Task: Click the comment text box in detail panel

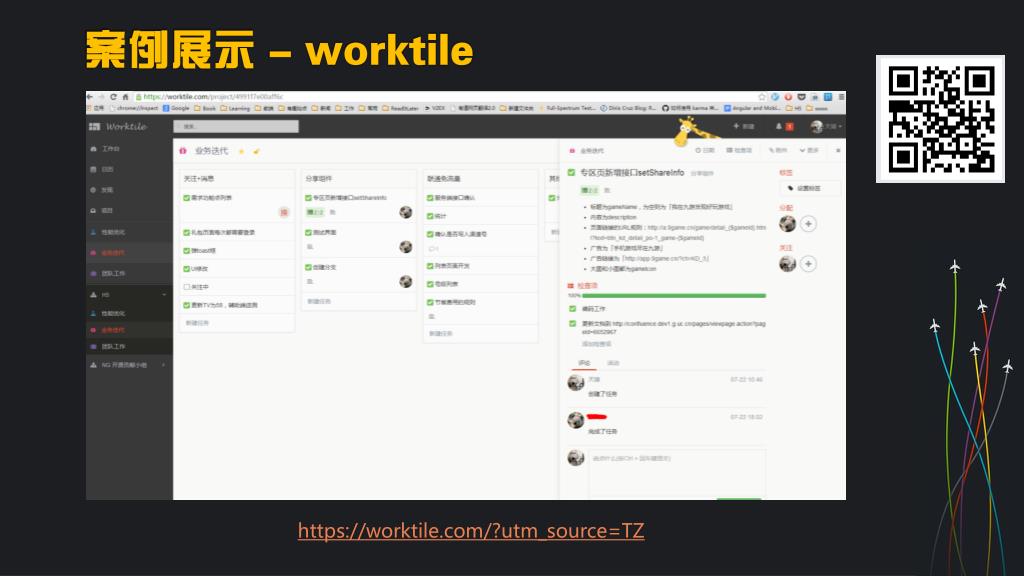Action: tap(677, 473)
